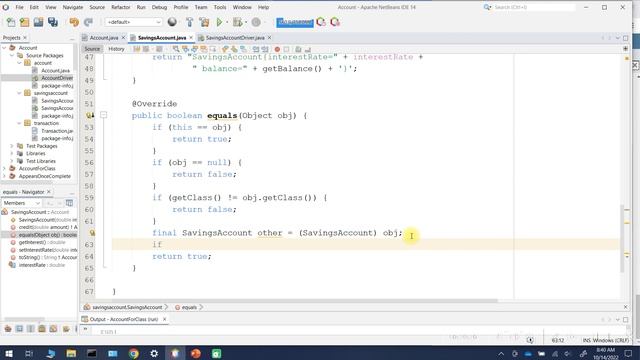The width and height of the screenshot is (640, 360).
Task: Select AppearsOnceComplete project in tree
Action: coord(44,176)
